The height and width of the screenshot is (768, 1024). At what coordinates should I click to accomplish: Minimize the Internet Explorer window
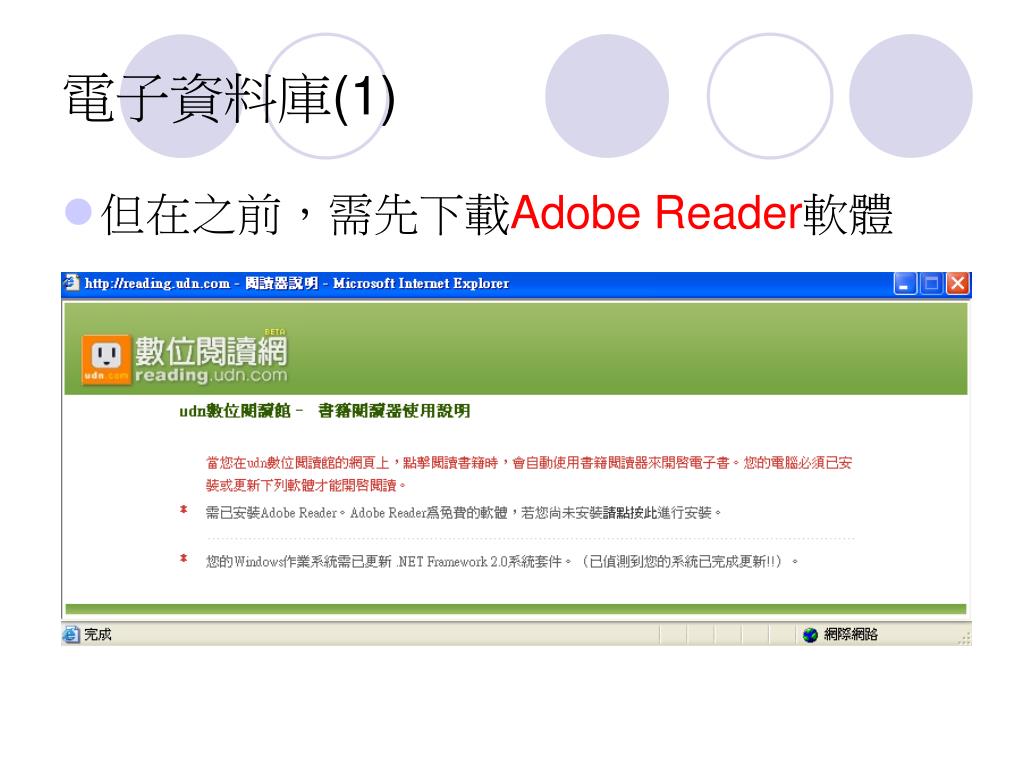[x=905, y=284]
